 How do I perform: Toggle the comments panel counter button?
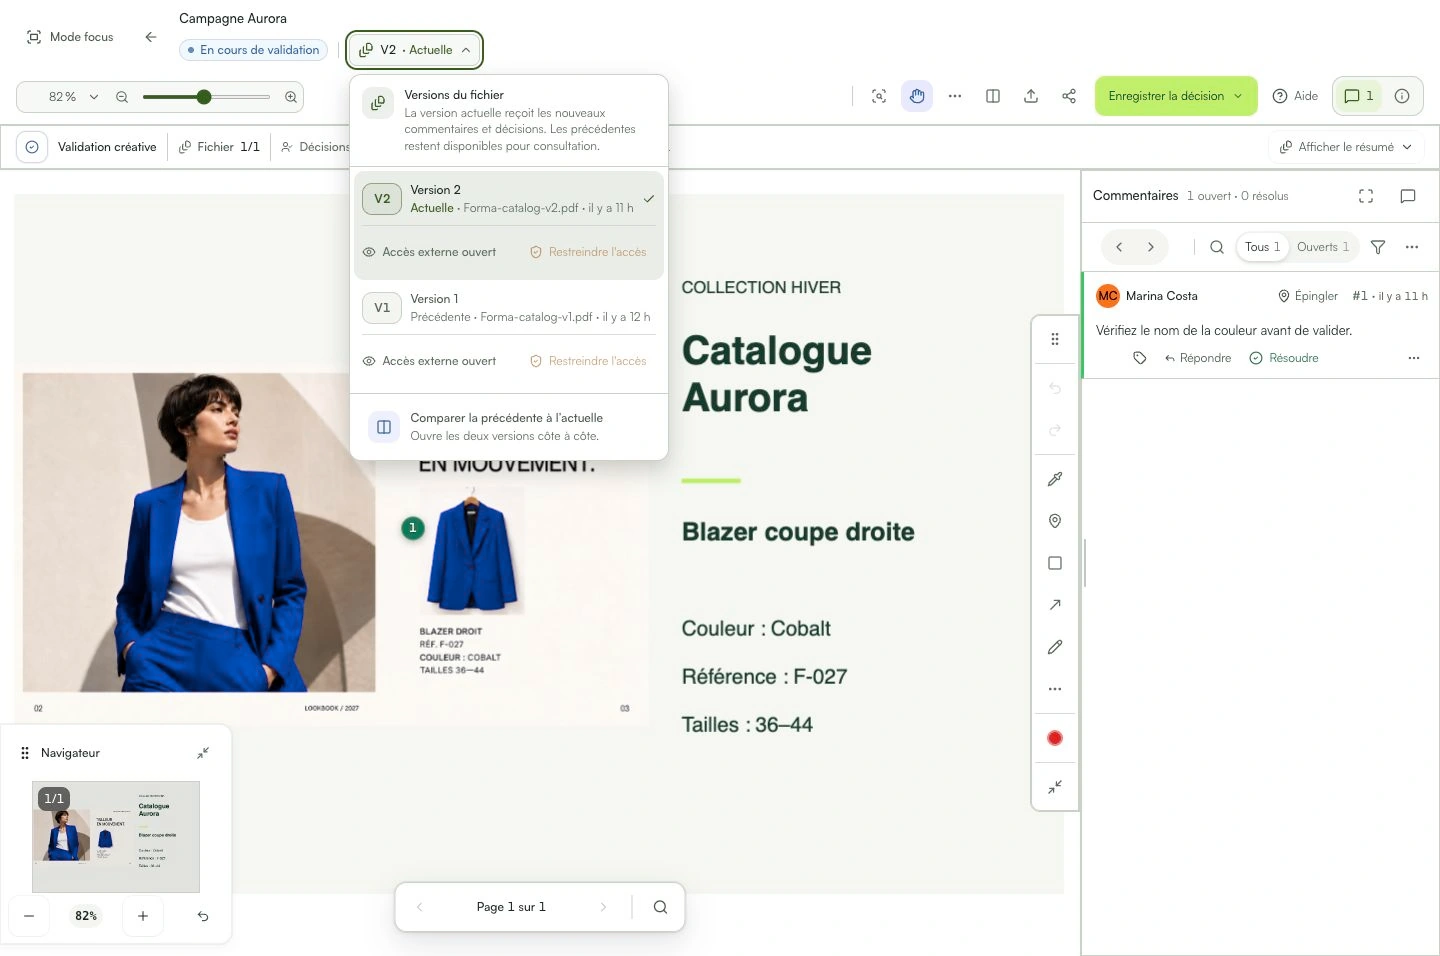[1358, 96]
